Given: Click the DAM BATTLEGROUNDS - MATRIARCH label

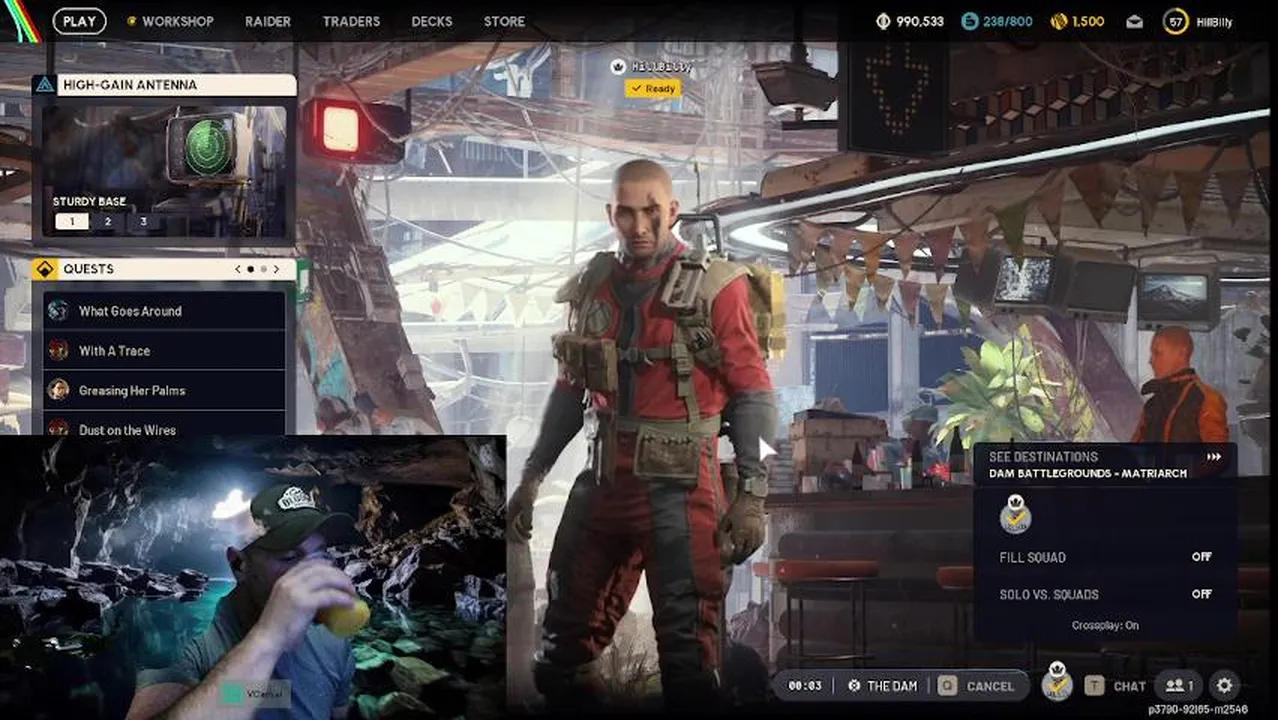Looking at the screenshot, I should tap(1088, 473).
